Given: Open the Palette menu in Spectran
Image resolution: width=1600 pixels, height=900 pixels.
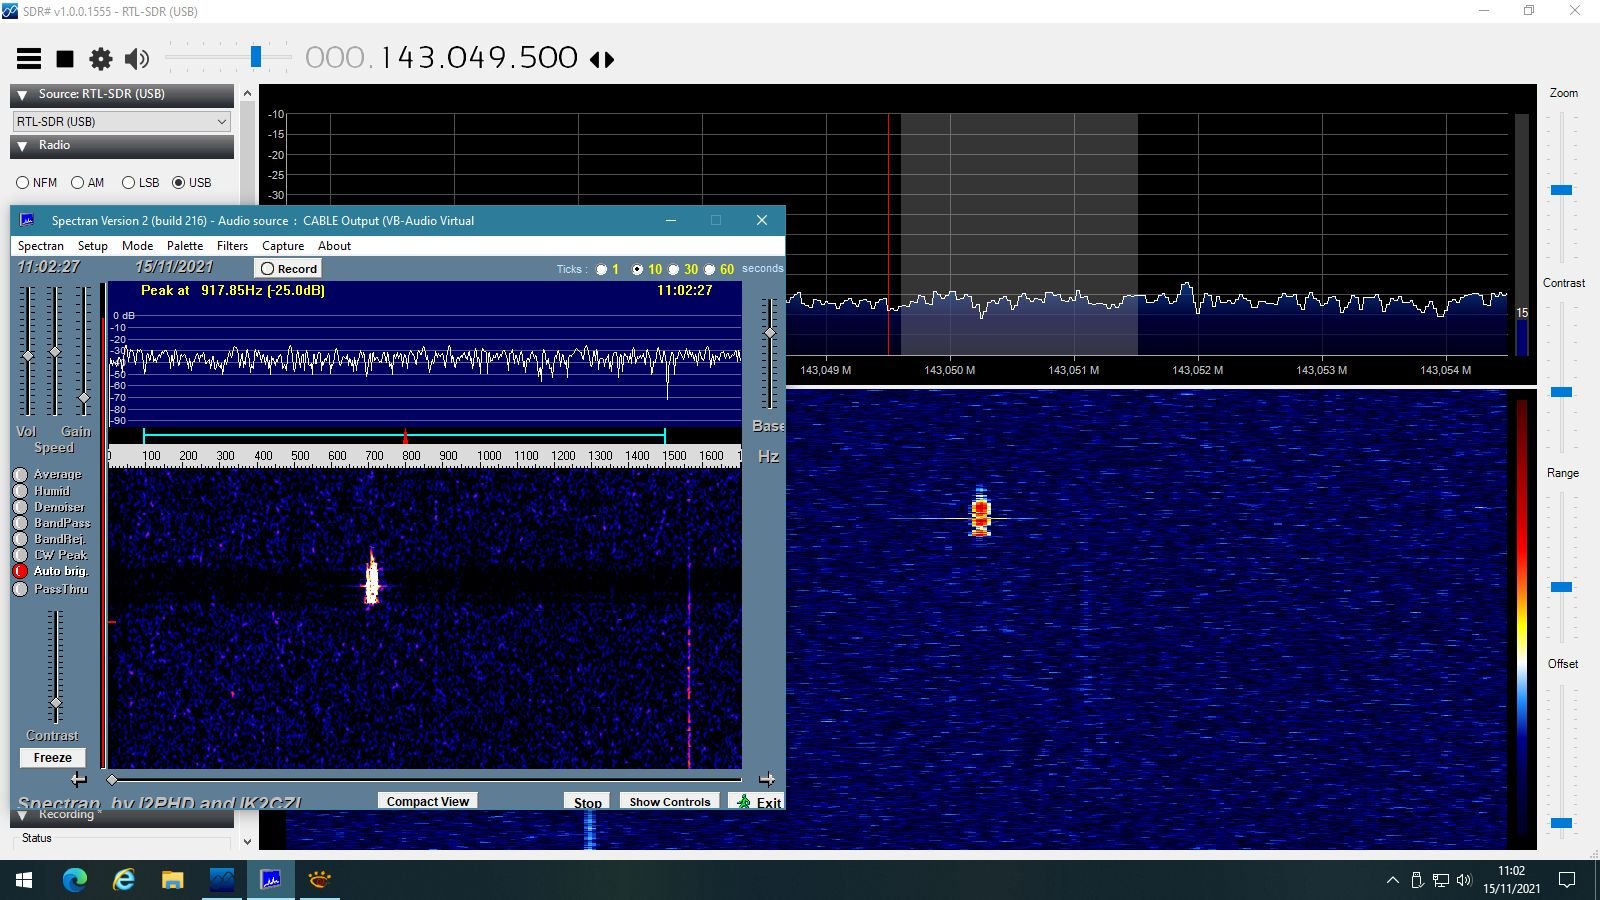Looking at the screenshot, I should pyautogui.click(x=184, y=246).
